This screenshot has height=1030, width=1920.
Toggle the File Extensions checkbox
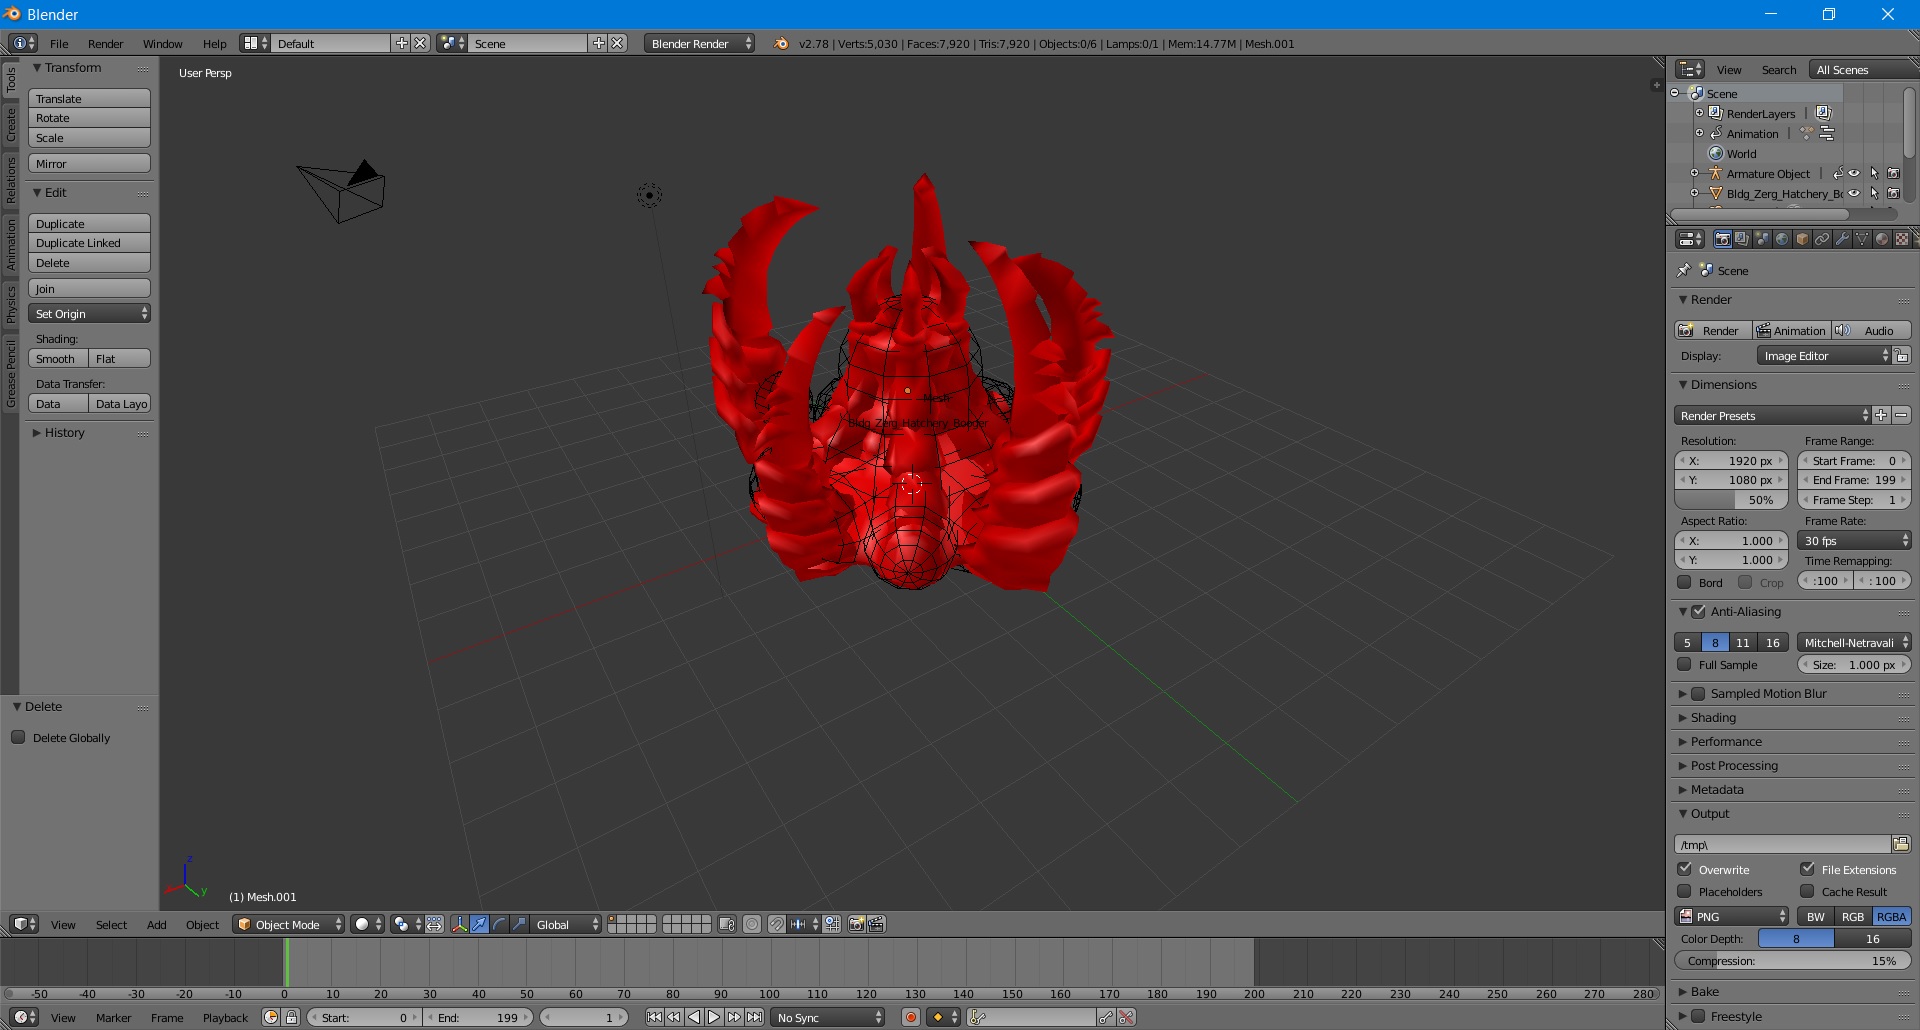[1807, 869]
